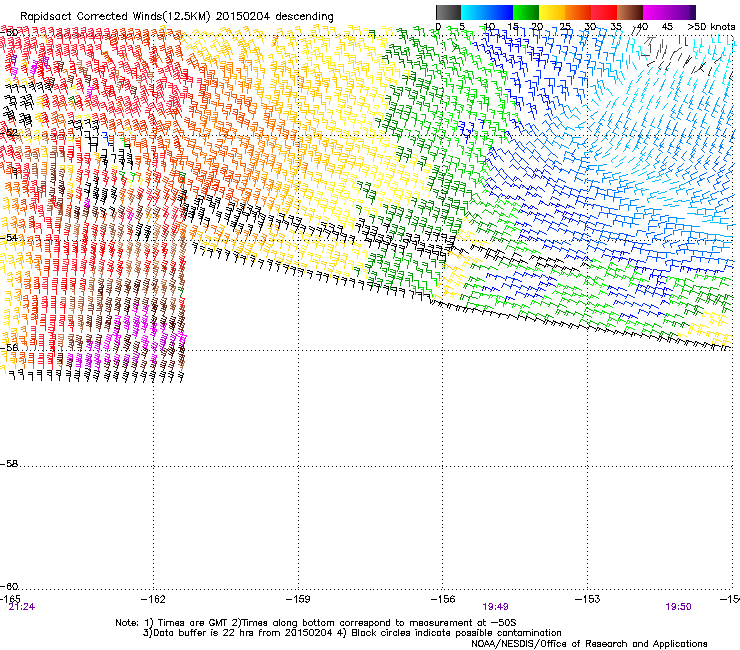Viewport: 740px width, 650px height.
Task: Click the 19:50 purple time stamp
Action: (678, 607)
